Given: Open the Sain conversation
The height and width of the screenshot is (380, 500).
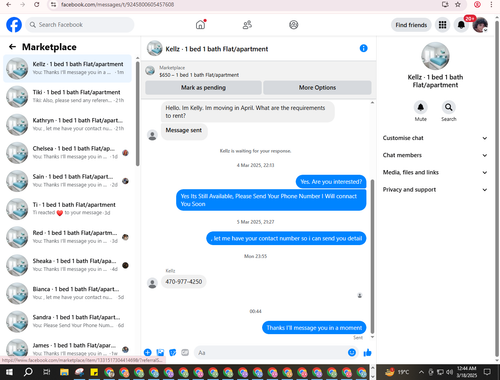Looking at the screenshot, I should click(x=68, y=181).
